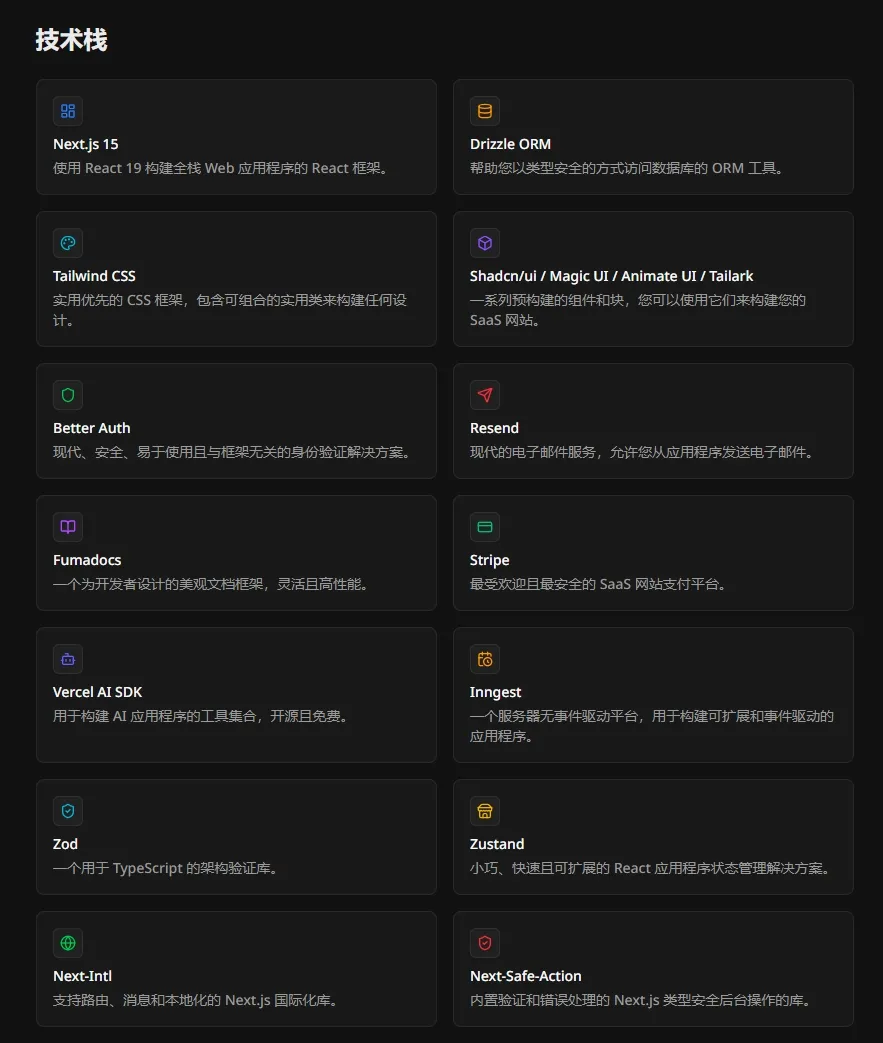The image size is (883, 1043).
Task: Click the Next-Safe-Action red shield icon
Action: point(484,943)
